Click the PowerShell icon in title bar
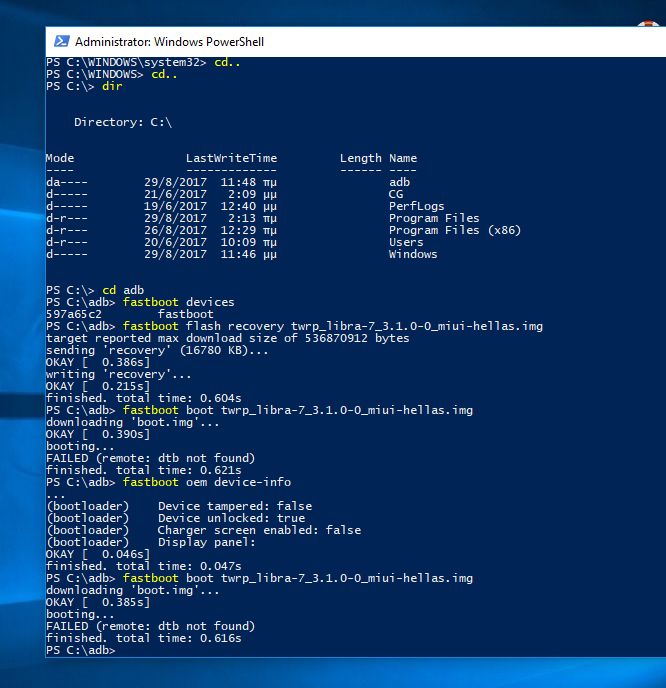Screen dimensions: 666x688 pos(61,41)
